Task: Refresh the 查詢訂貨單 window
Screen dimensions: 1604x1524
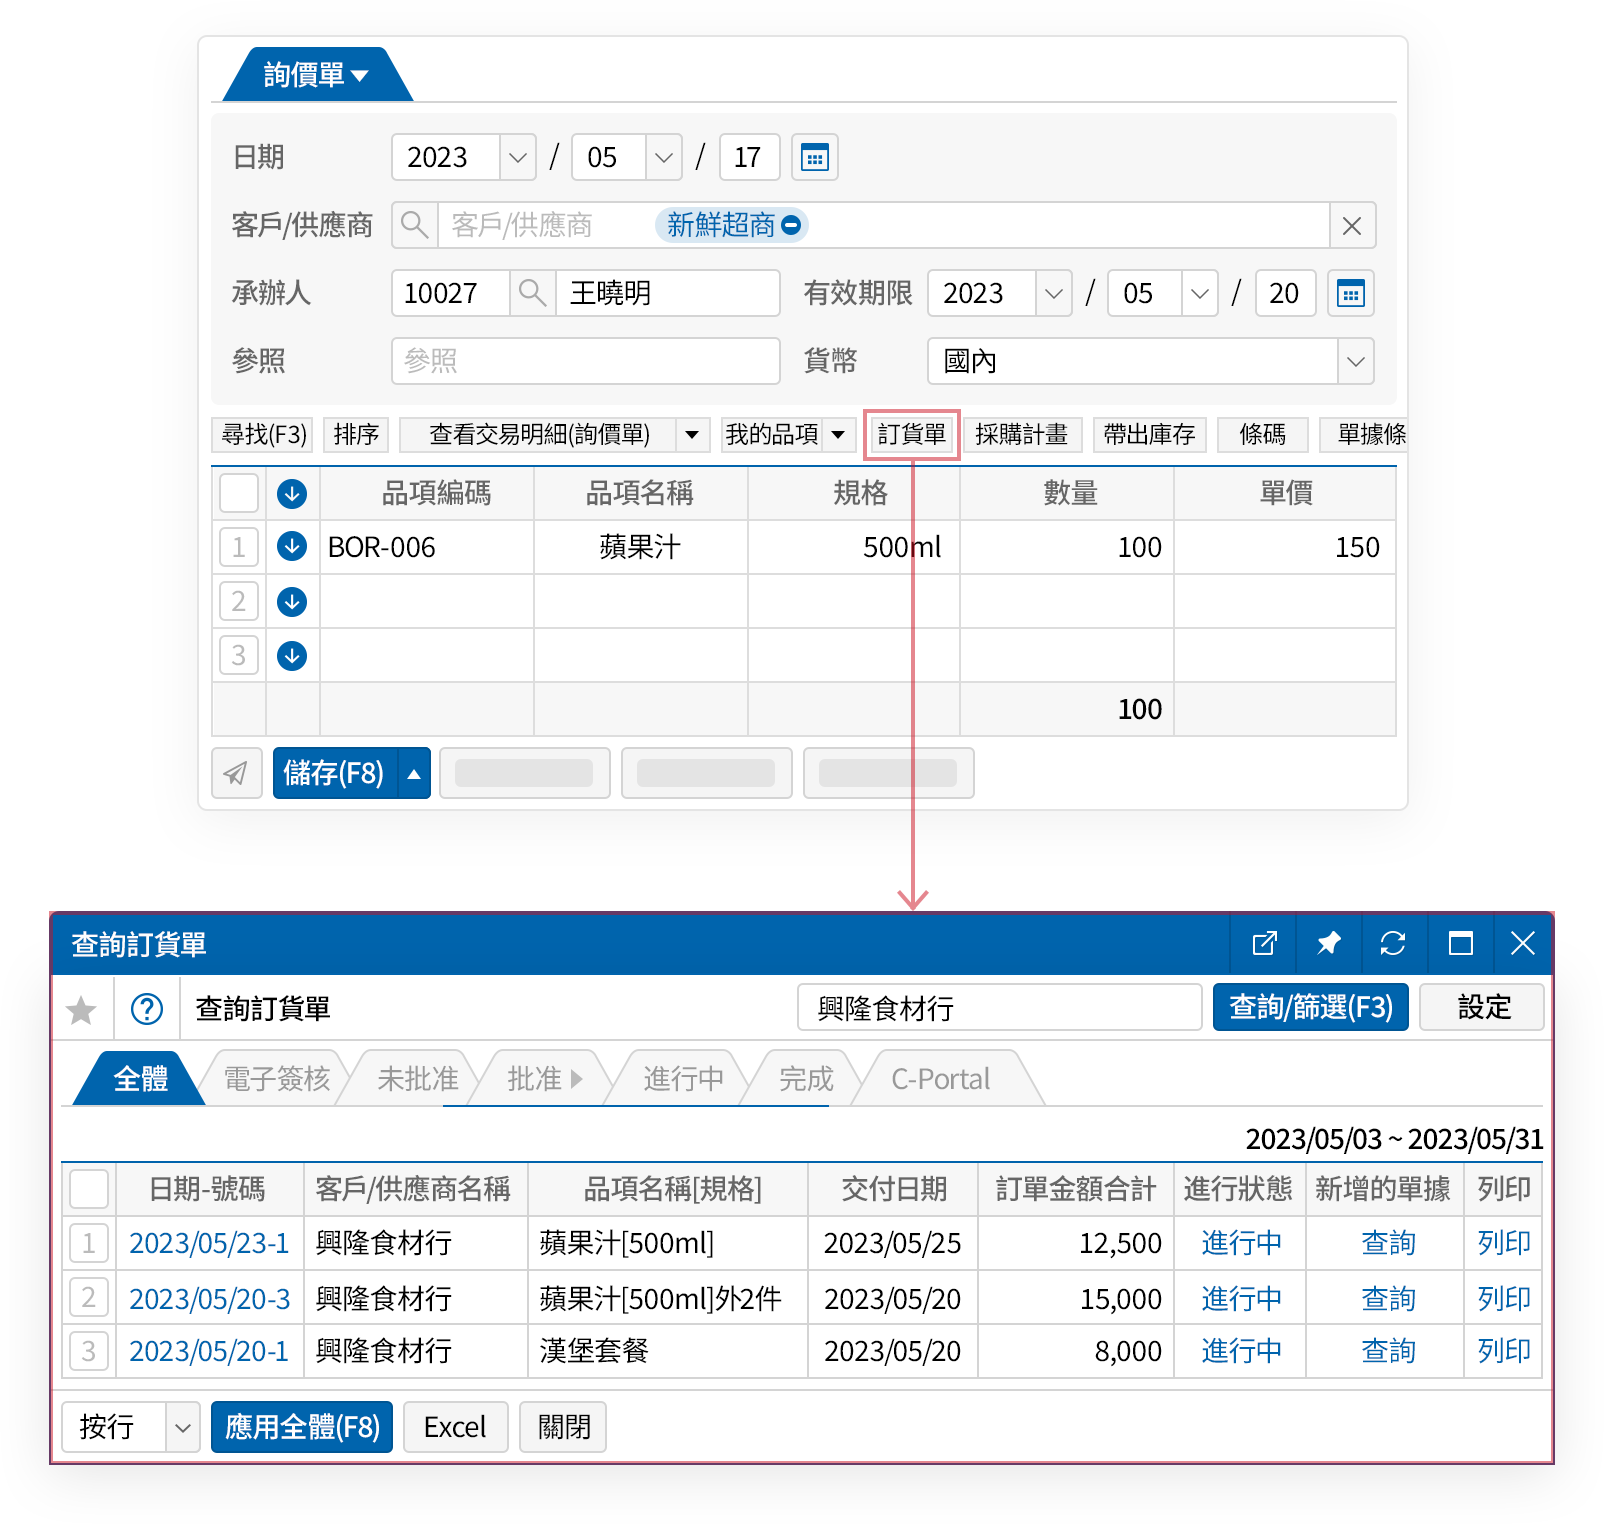Action: click(1394, 943)
